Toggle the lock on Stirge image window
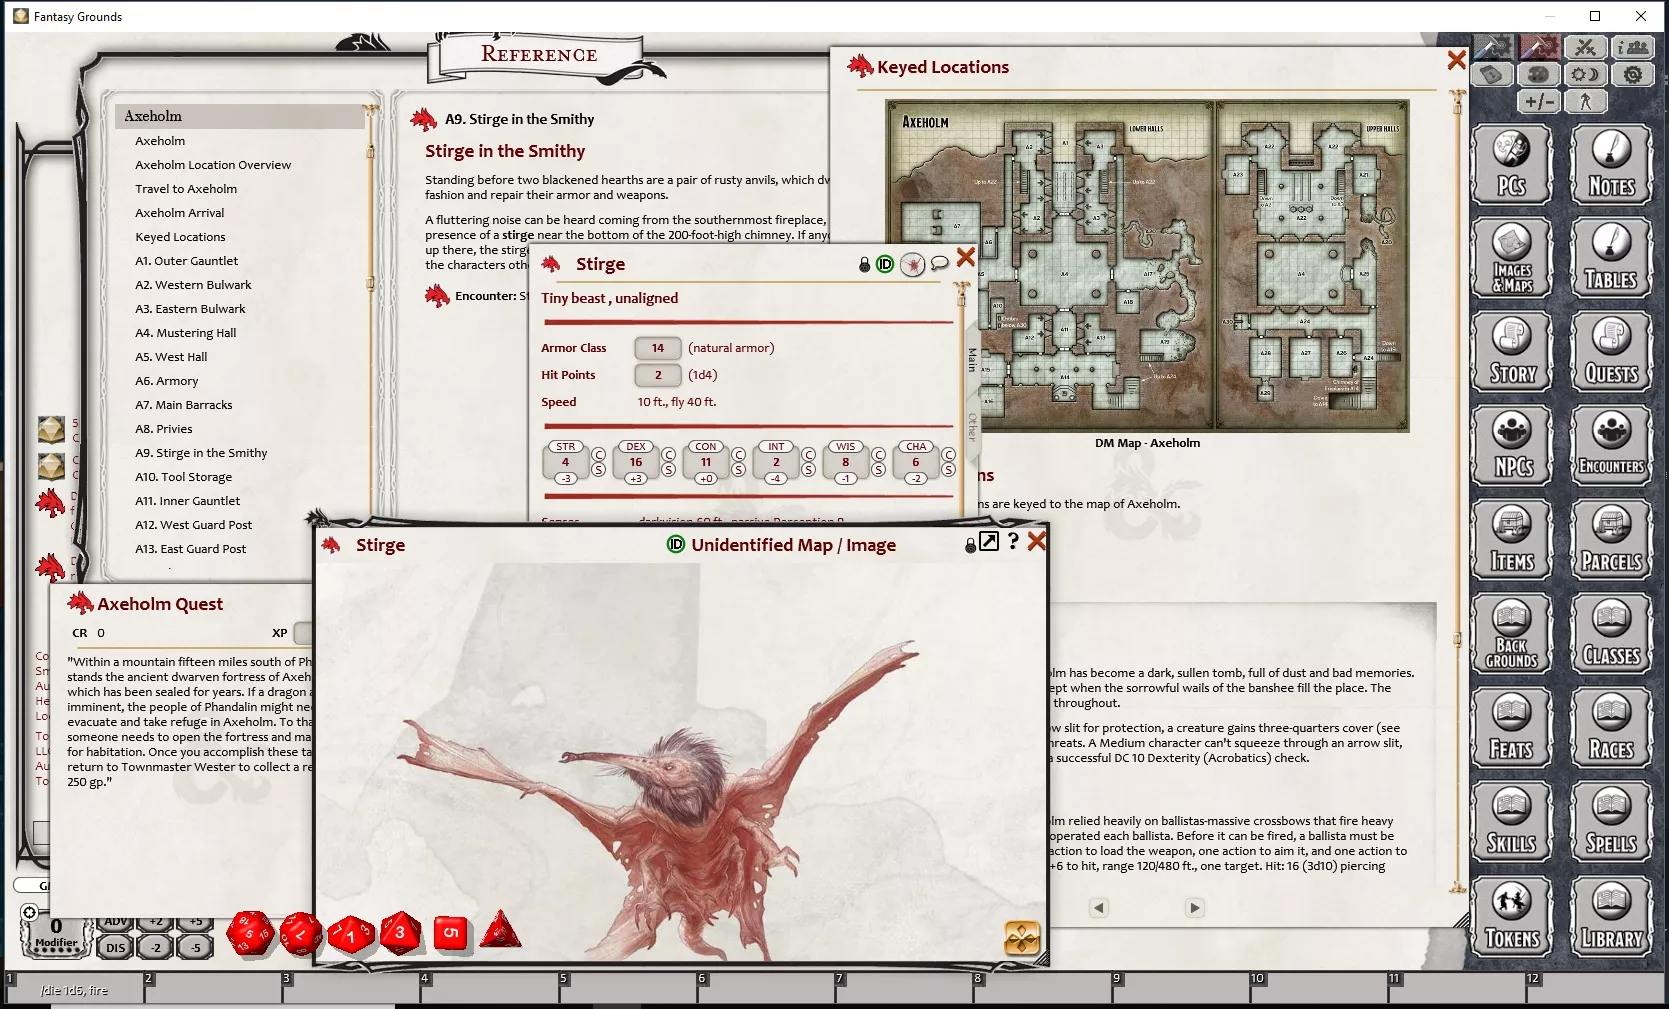The image size is (1669, 1009). 970,545
